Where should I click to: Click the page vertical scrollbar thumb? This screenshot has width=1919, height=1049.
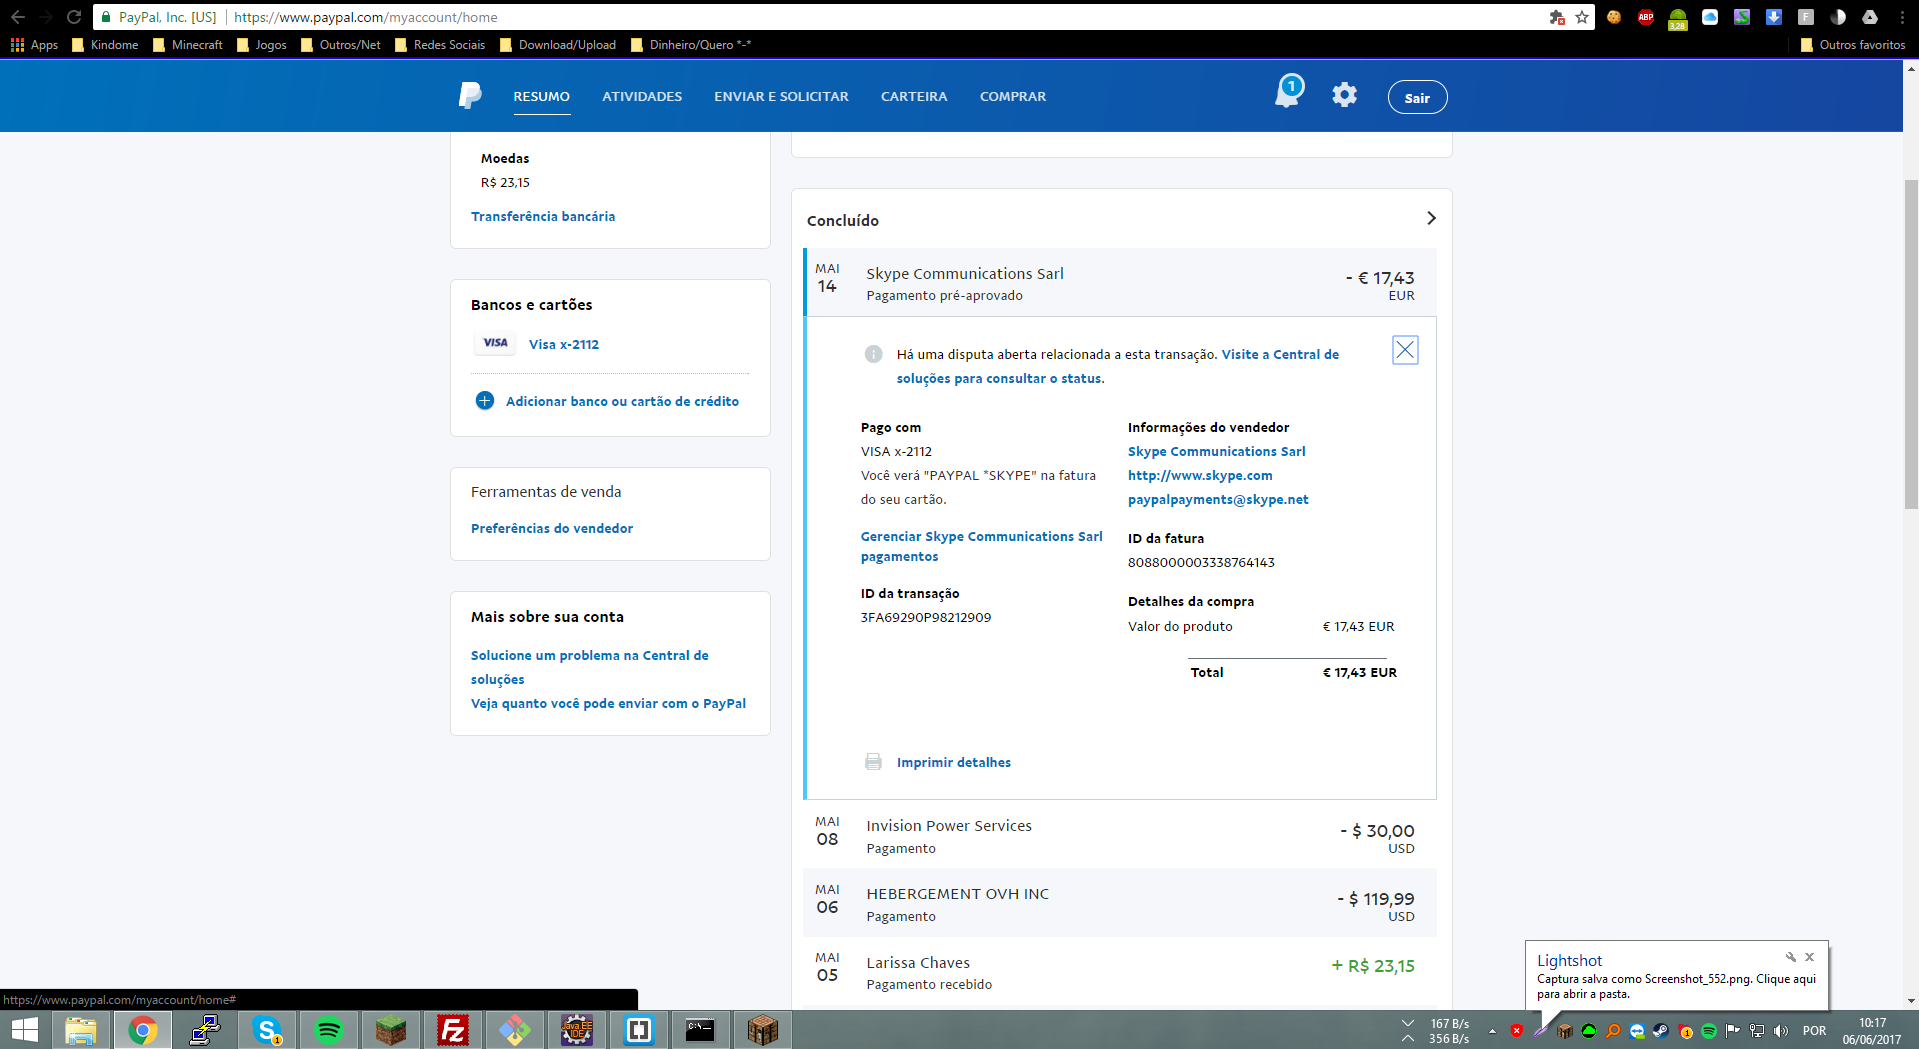[x=1911, y=345]
